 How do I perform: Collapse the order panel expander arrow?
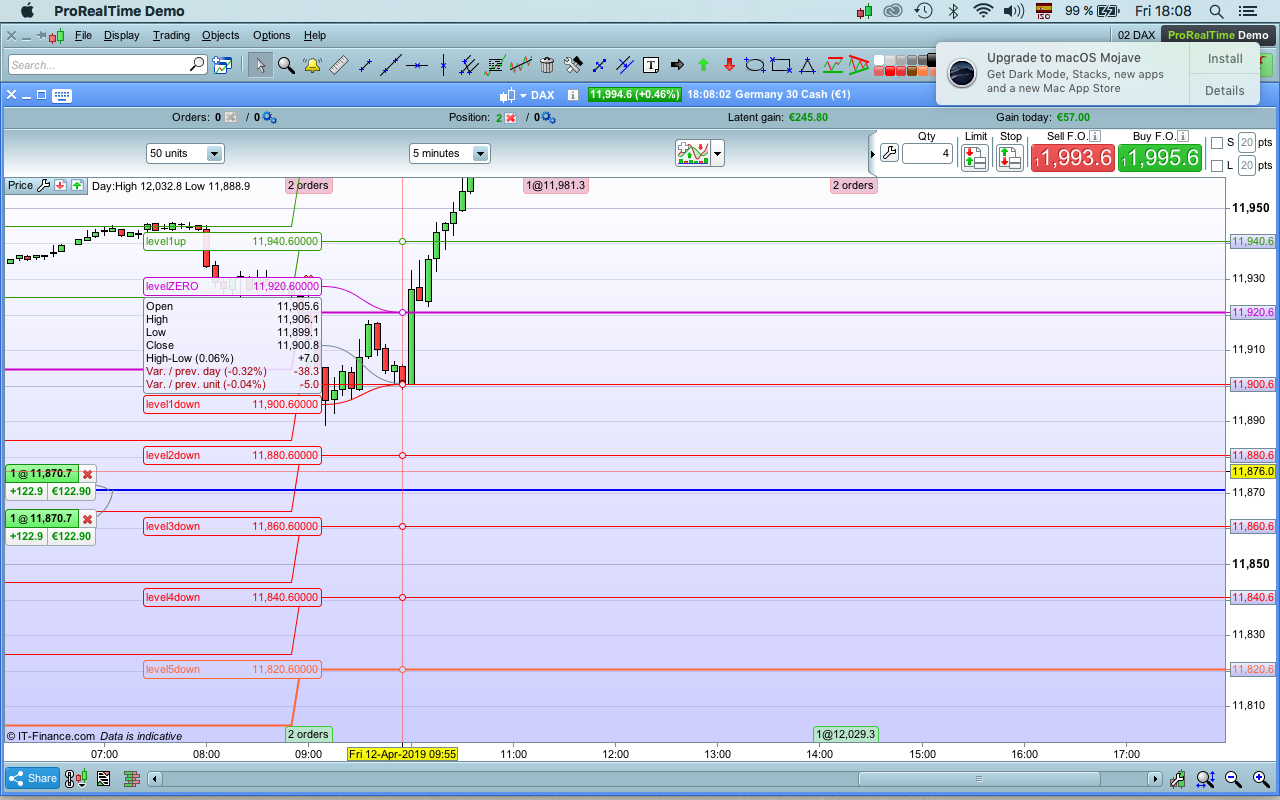(x=872, y=154)
